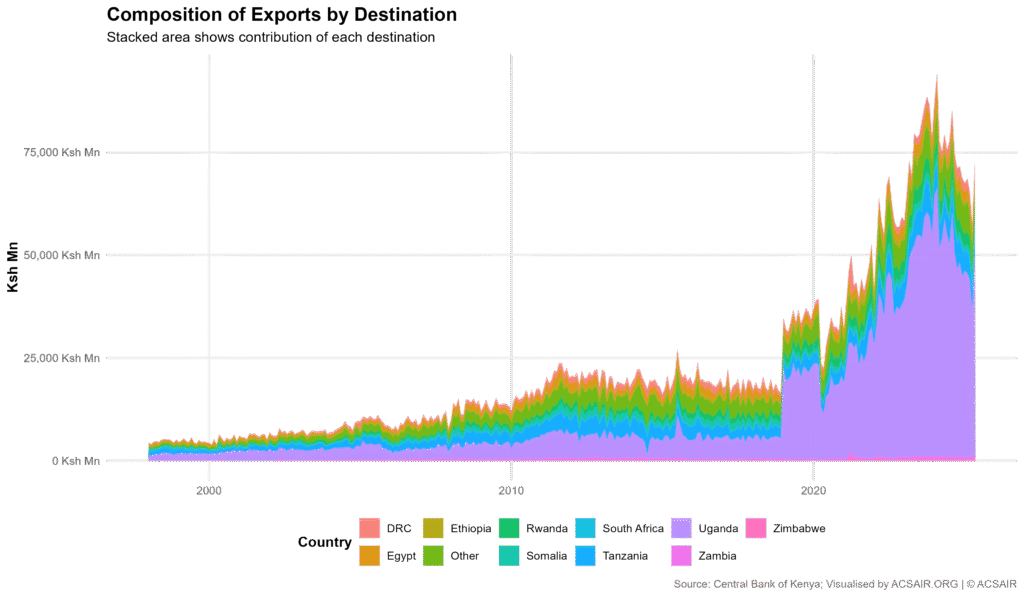Pick the Zambia legend color swatch
The width and height of the screenshot is (1024, 597).
682,555
